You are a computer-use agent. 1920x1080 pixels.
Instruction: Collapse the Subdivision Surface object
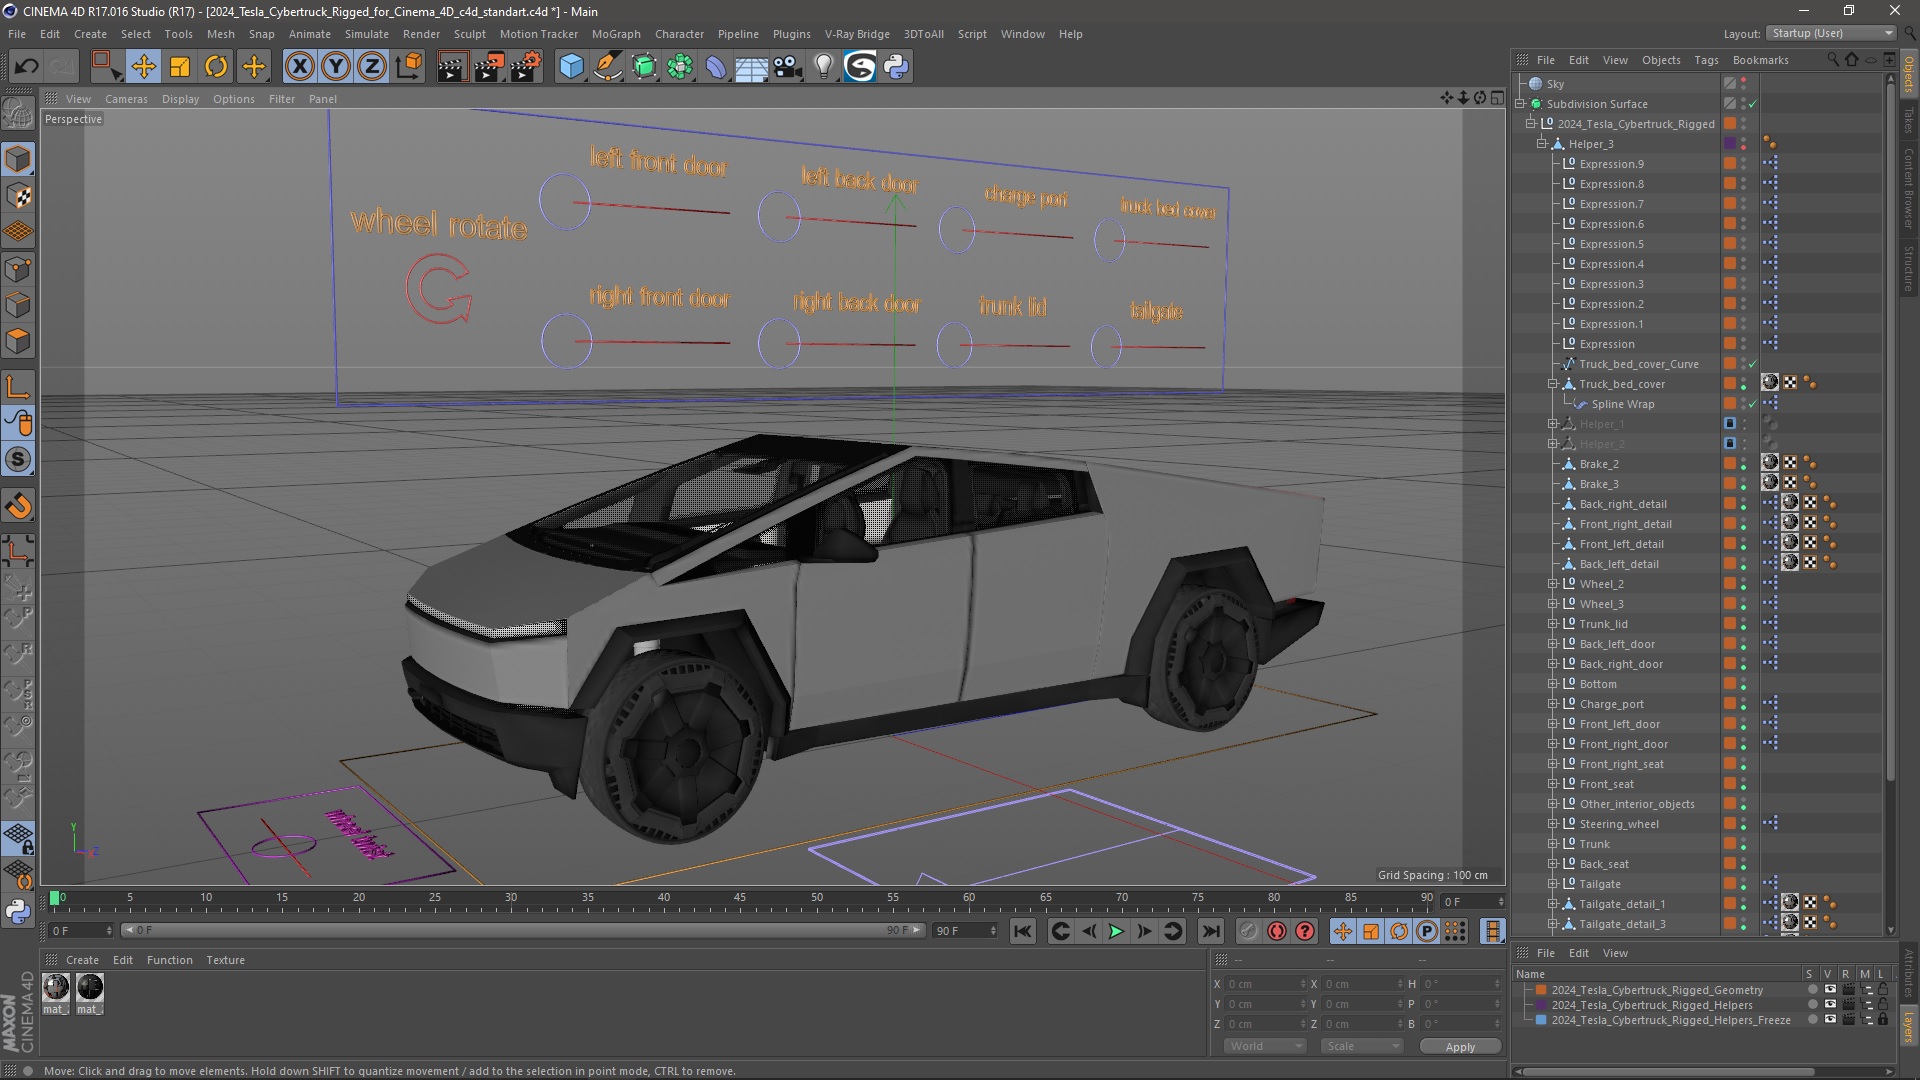pos(1521,104)
